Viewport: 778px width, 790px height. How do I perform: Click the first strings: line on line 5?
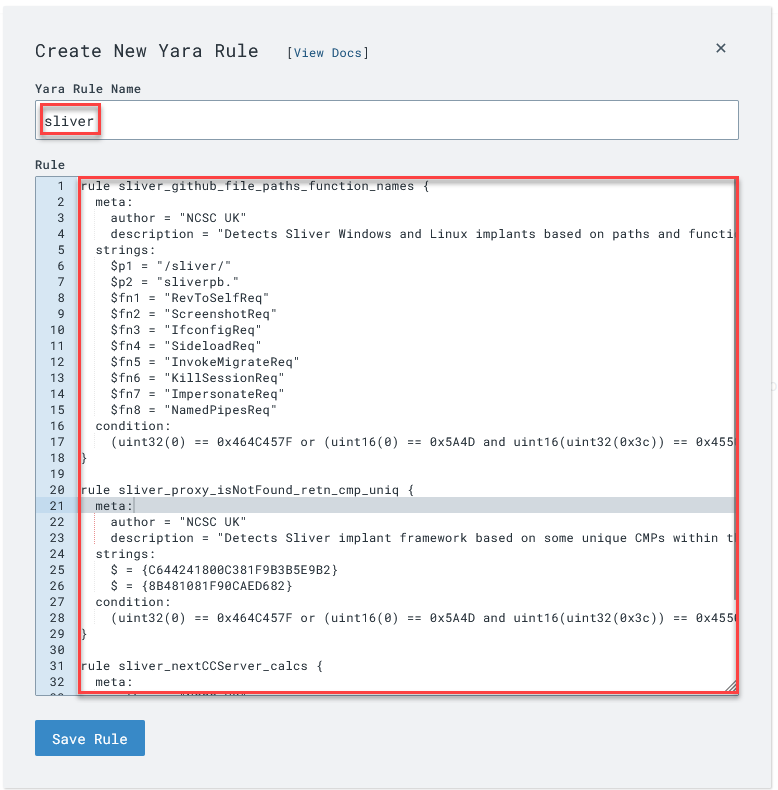125,250
